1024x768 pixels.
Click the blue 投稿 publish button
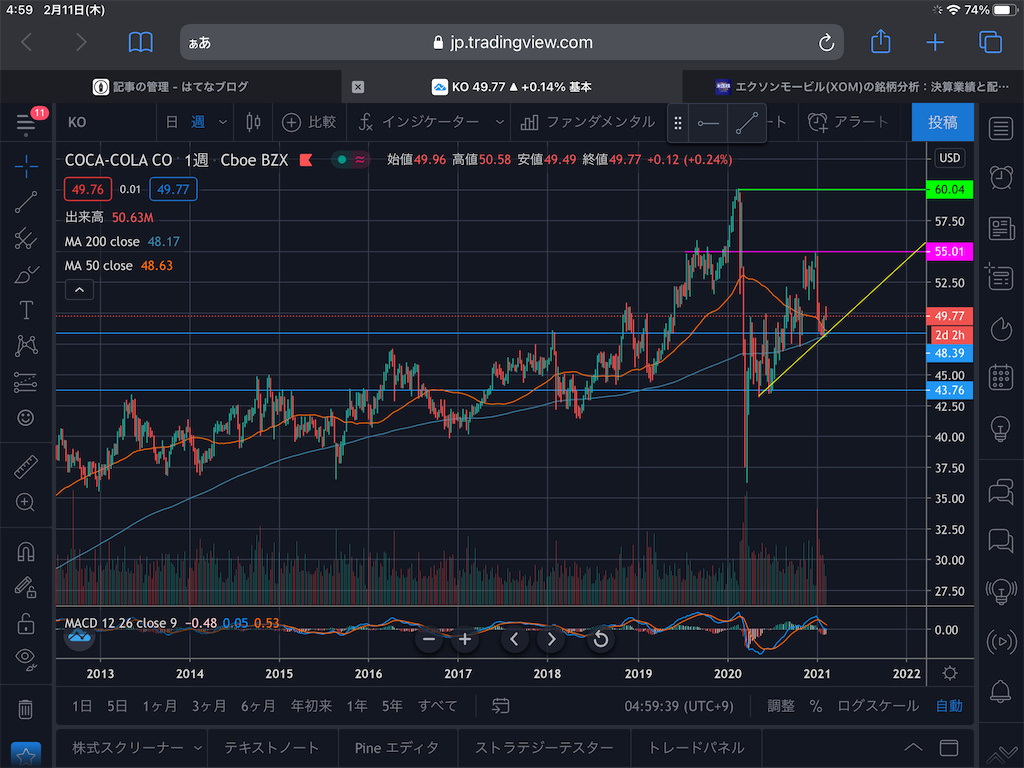[942, 122]
